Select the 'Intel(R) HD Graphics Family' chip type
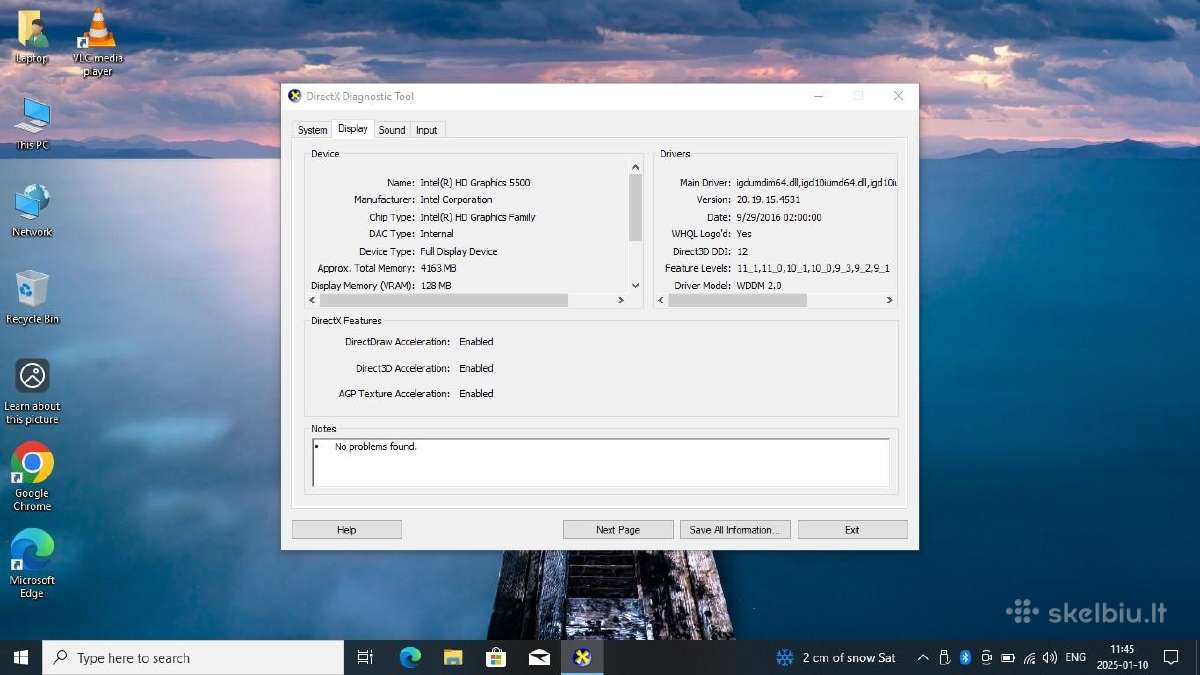Image resolution: width=1200 pixels, height=675 pixels. 478,217
